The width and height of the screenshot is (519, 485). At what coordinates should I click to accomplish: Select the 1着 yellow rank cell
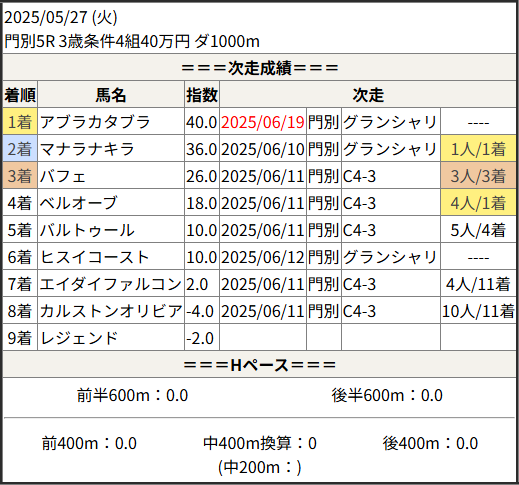pos(20,122)
